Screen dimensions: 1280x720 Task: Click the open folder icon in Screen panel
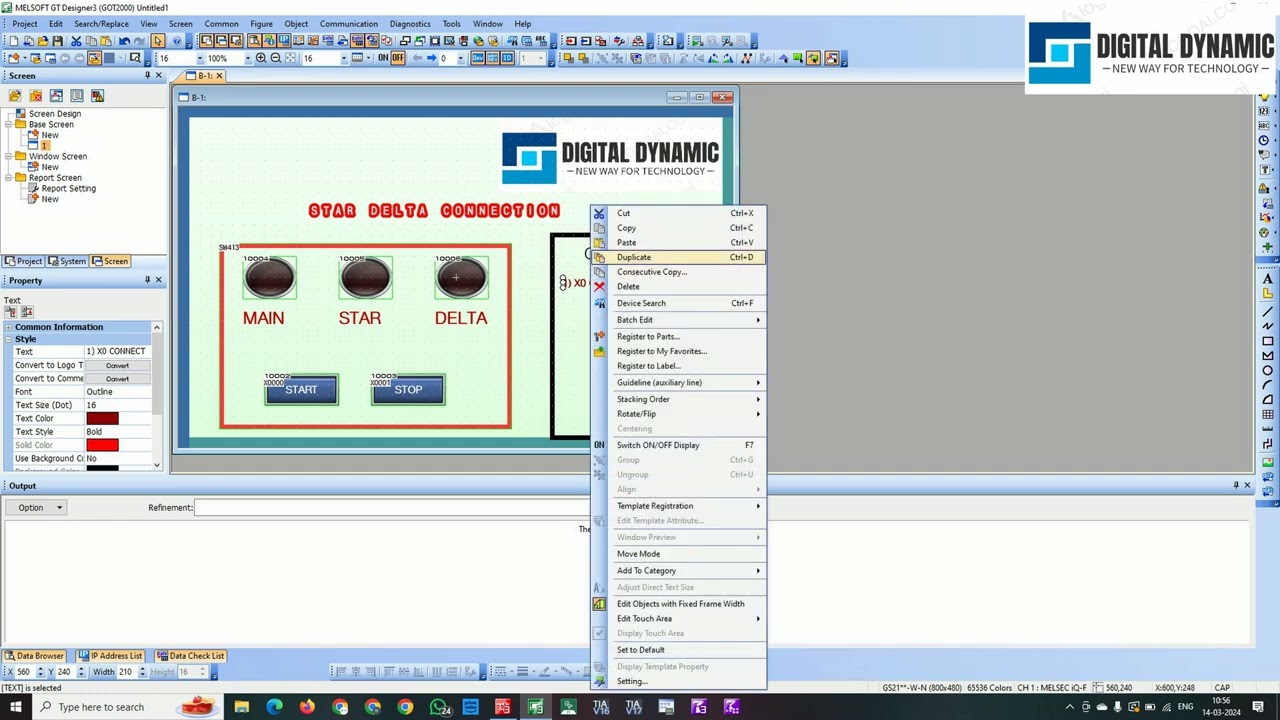pyautogui.click(x=15, y=96)
